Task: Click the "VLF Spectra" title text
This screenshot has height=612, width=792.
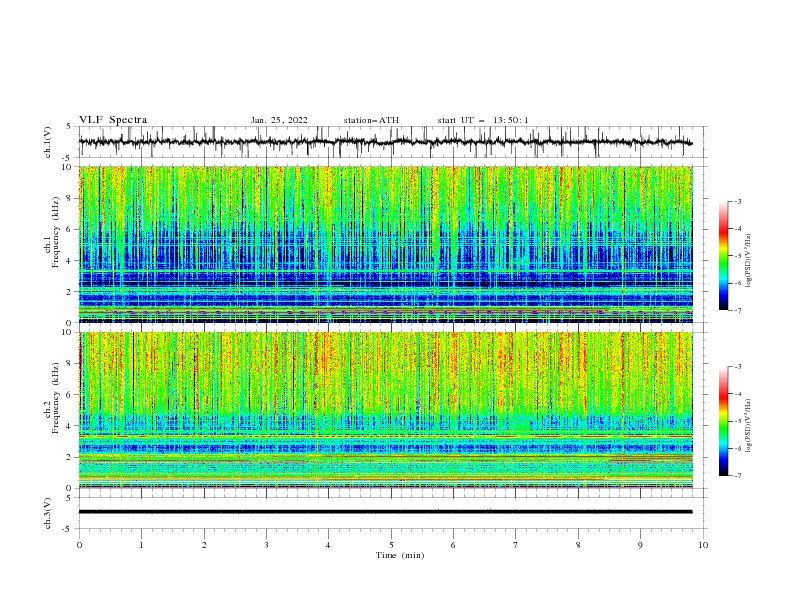Action: tap(113, 120)
